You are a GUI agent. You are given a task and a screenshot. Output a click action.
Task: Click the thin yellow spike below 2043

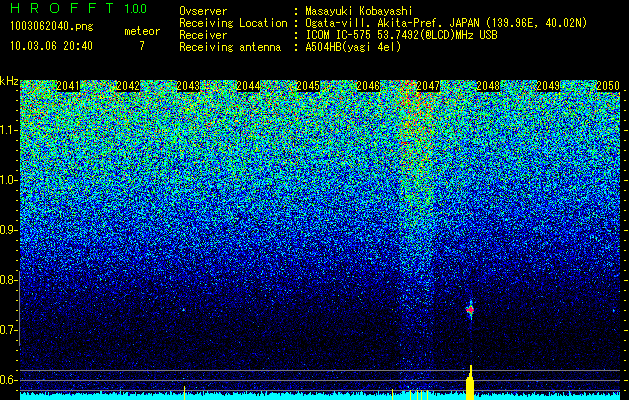[184, 393]
